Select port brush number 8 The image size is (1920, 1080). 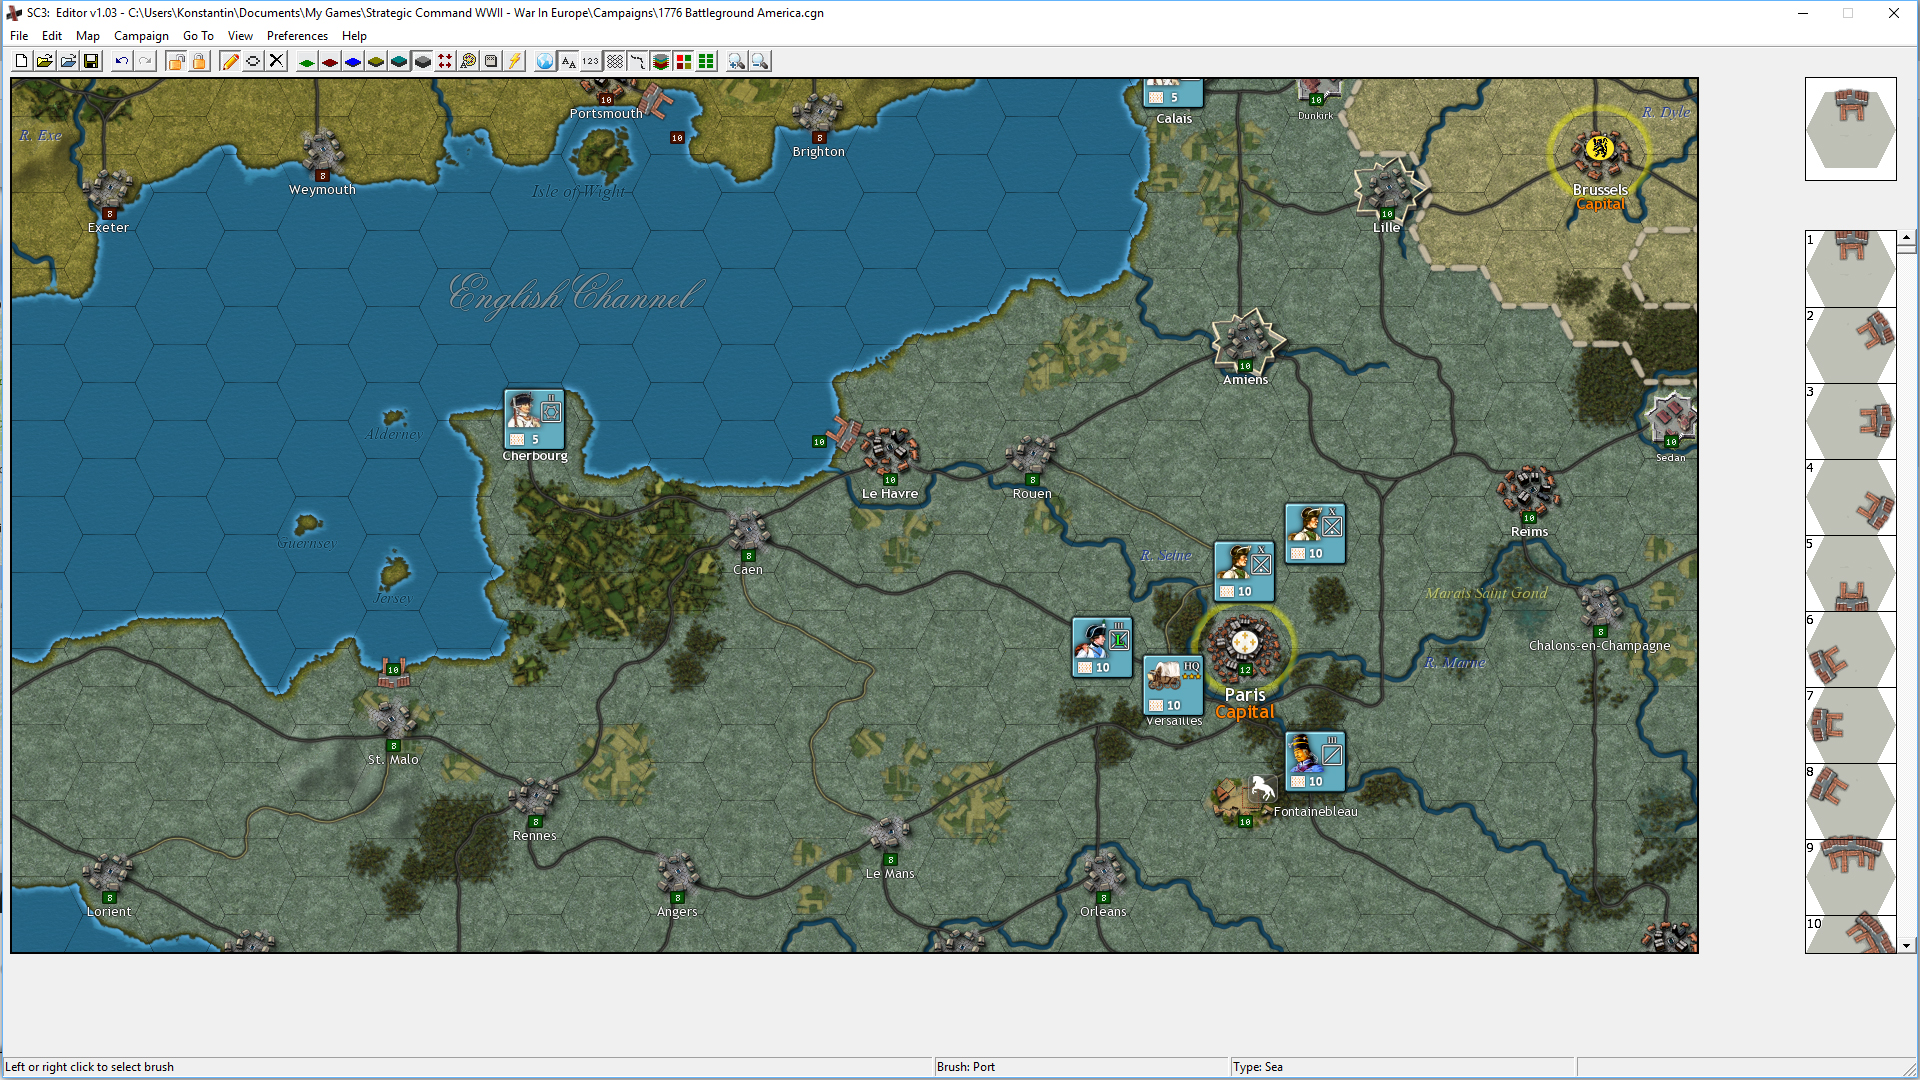tap(1851, 801)
